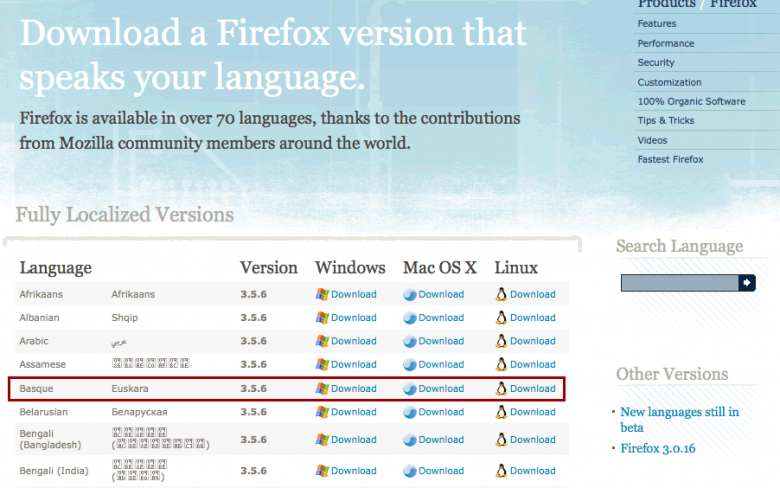Image resolution: width=780 pixels, height=488 pixels.
Task: Open the 100% Organic Software link
Action: tap(691, 101)
